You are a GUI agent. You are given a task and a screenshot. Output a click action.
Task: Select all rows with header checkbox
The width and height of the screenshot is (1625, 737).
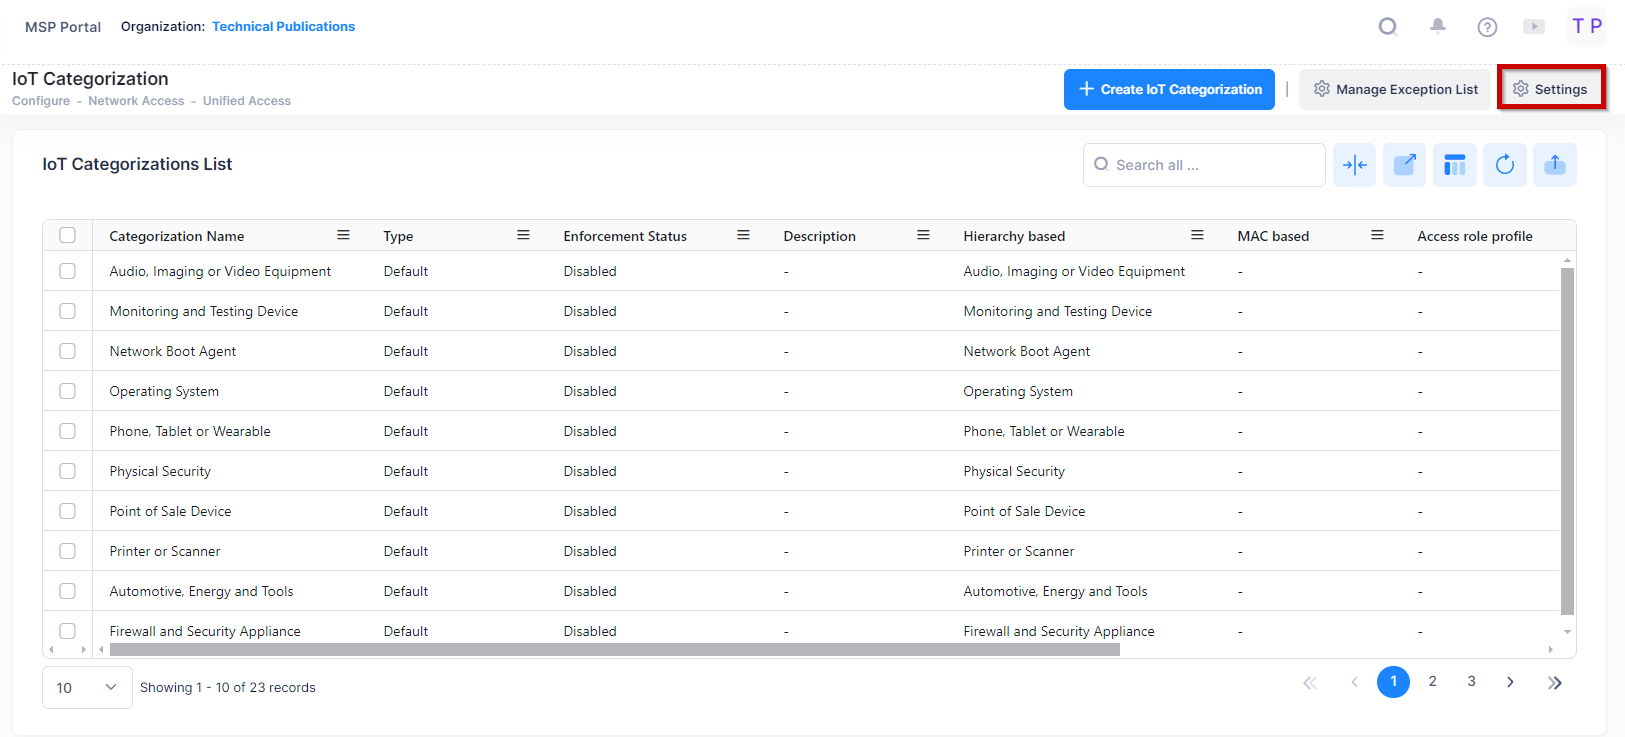(x=67, y=235)
